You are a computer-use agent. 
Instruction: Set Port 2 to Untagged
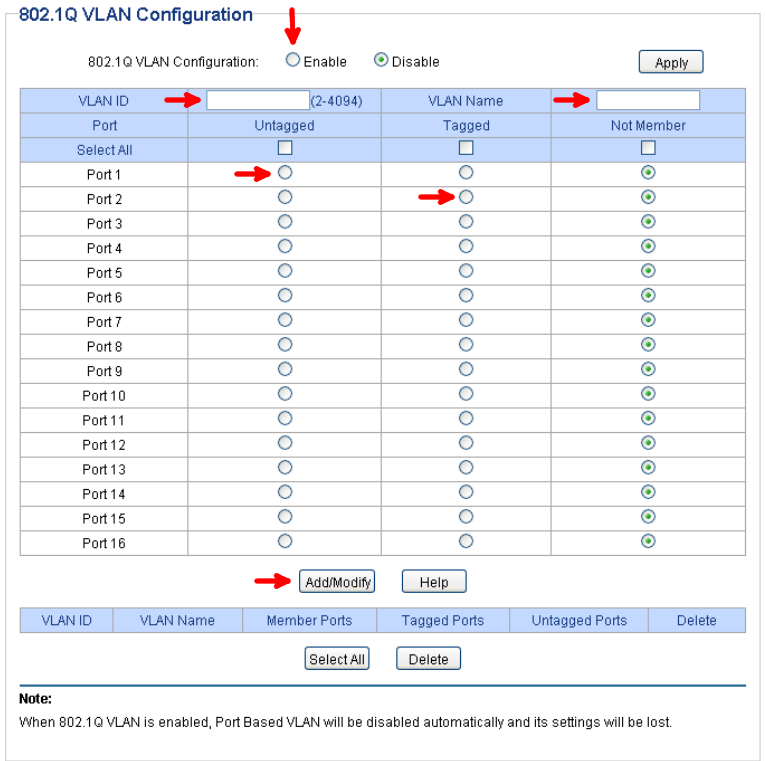[x=285, y=197]
